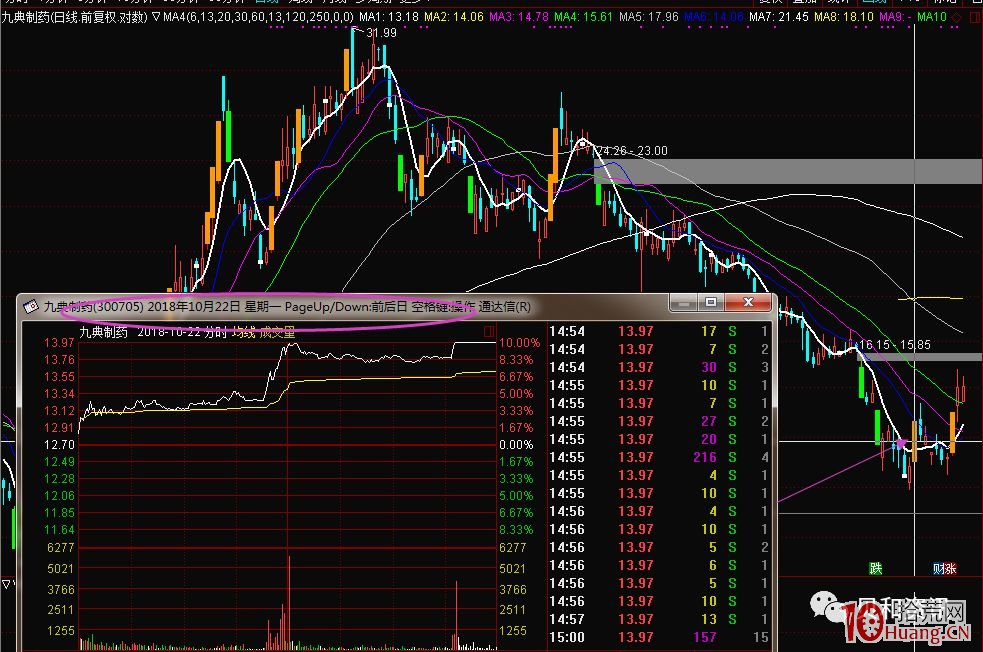Click the small red panel icon above 10.00%
This screenshot has width=983, height=652.
tap(489, 331)
